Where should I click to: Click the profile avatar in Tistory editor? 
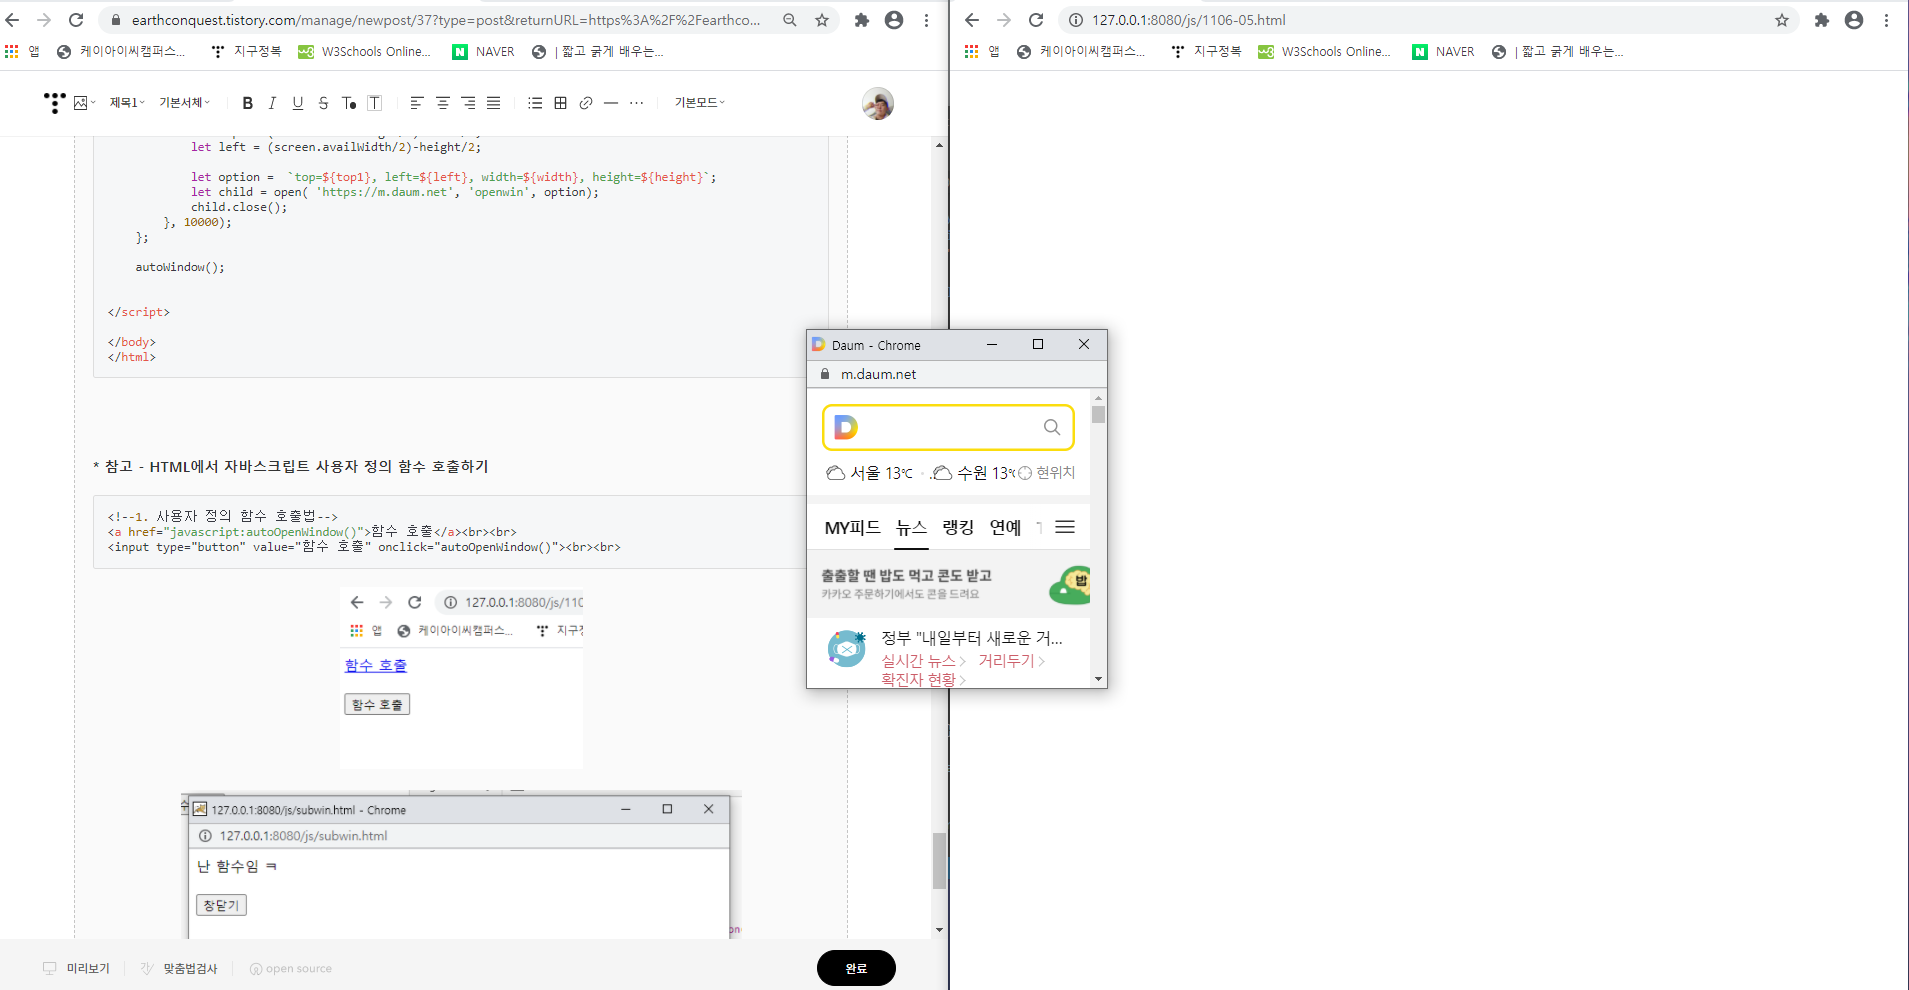tap(878, 103)
